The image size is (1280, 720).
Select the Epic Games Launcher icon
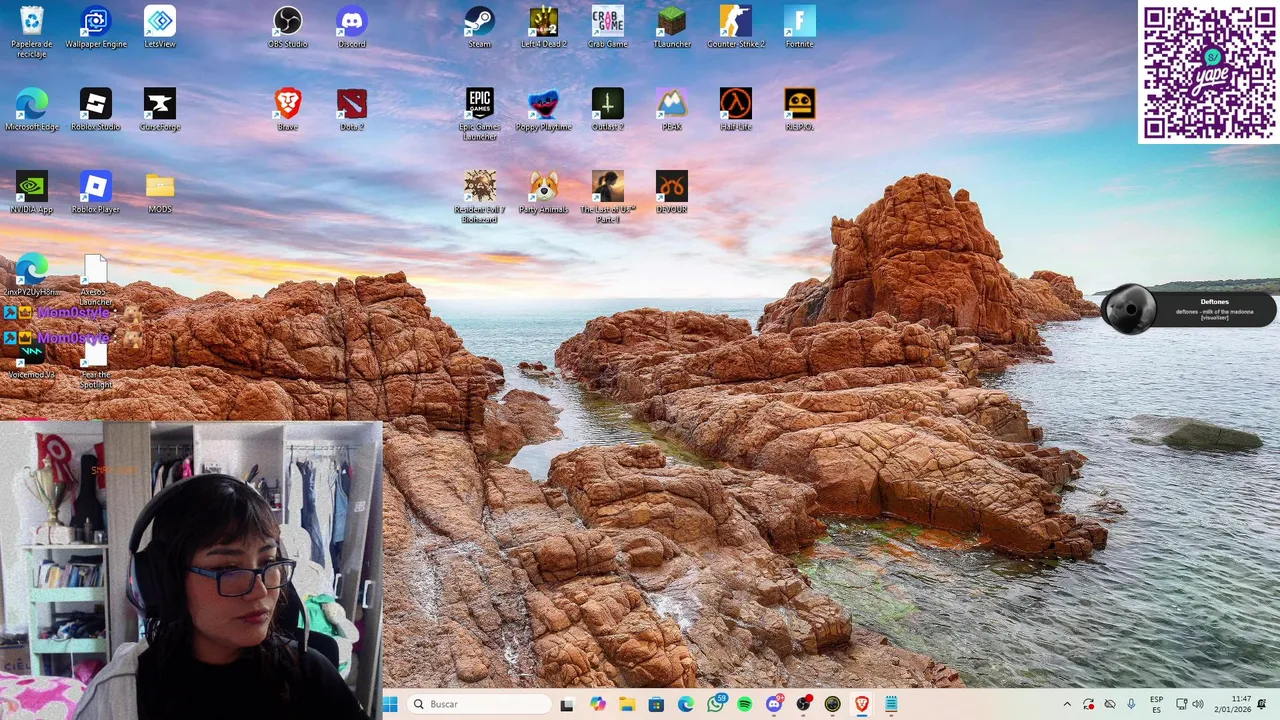(480, 115)
